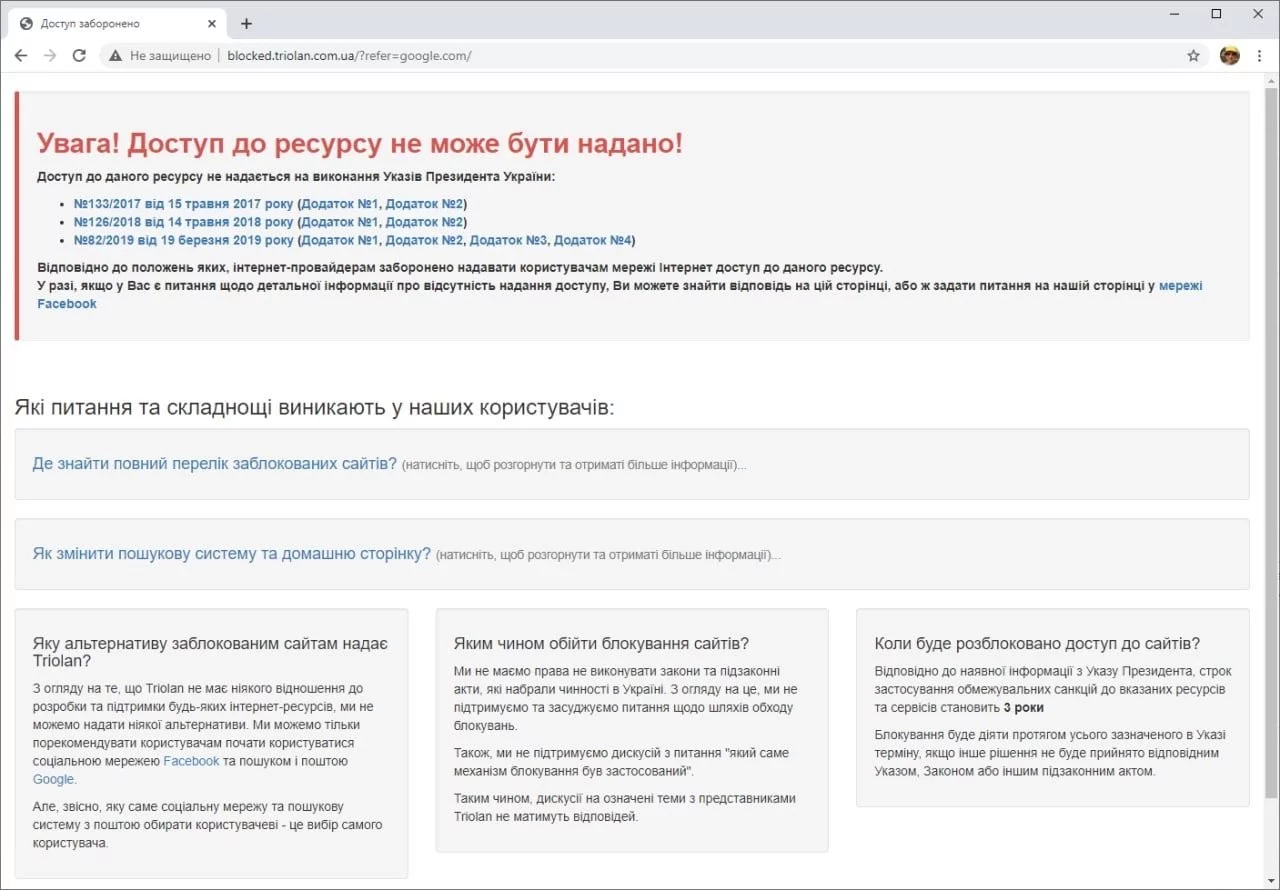1280x890 pixels.
Task: Open decree №133/2017 від 15 травня 2017 link
Action: pyautogui.click(x=184, y=204)
